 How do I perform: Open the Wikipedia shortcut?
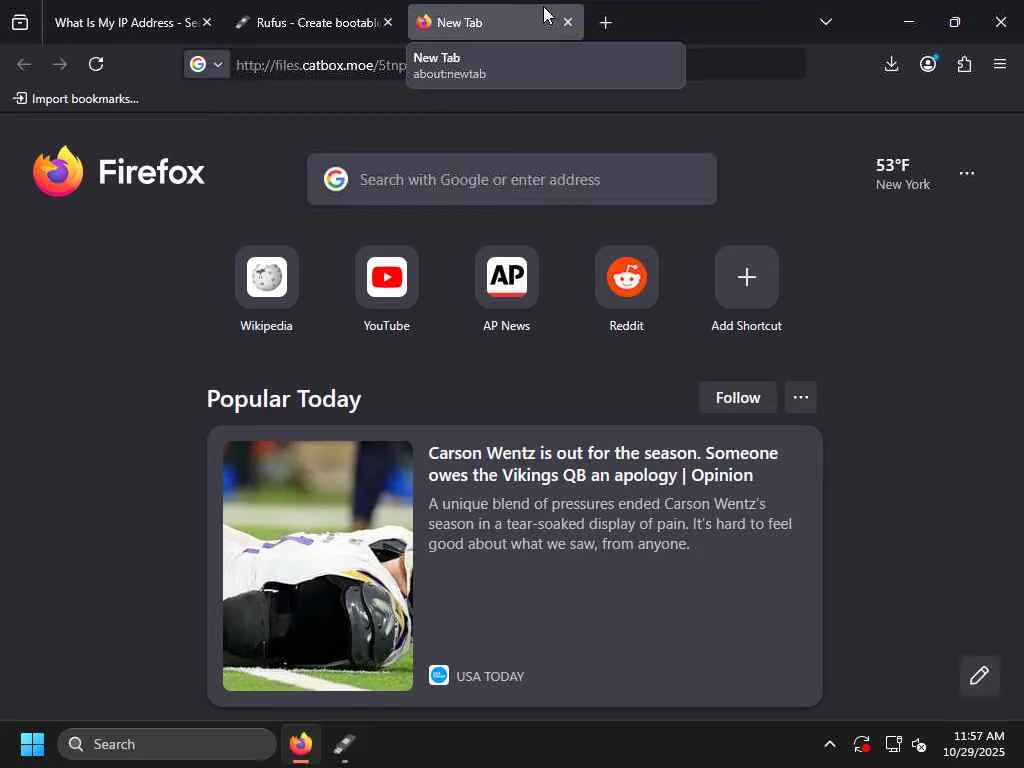tap(266, 289)
